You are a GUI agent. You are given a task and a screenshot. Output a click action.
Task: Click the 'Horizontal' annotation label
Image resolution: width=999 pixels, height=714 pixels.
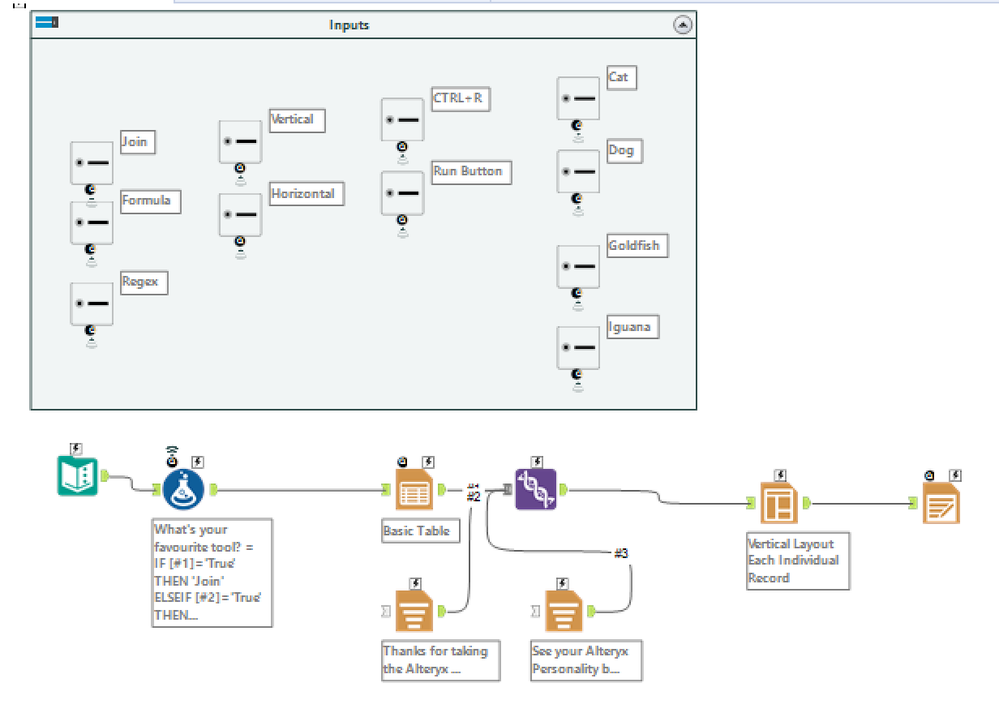click(x=306, y=194)
